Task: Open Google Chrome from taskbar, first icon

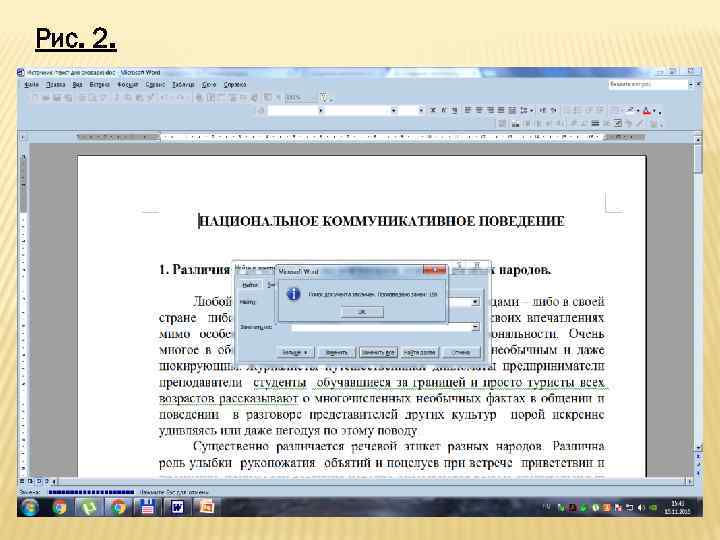Action: [x=59, y=507]
